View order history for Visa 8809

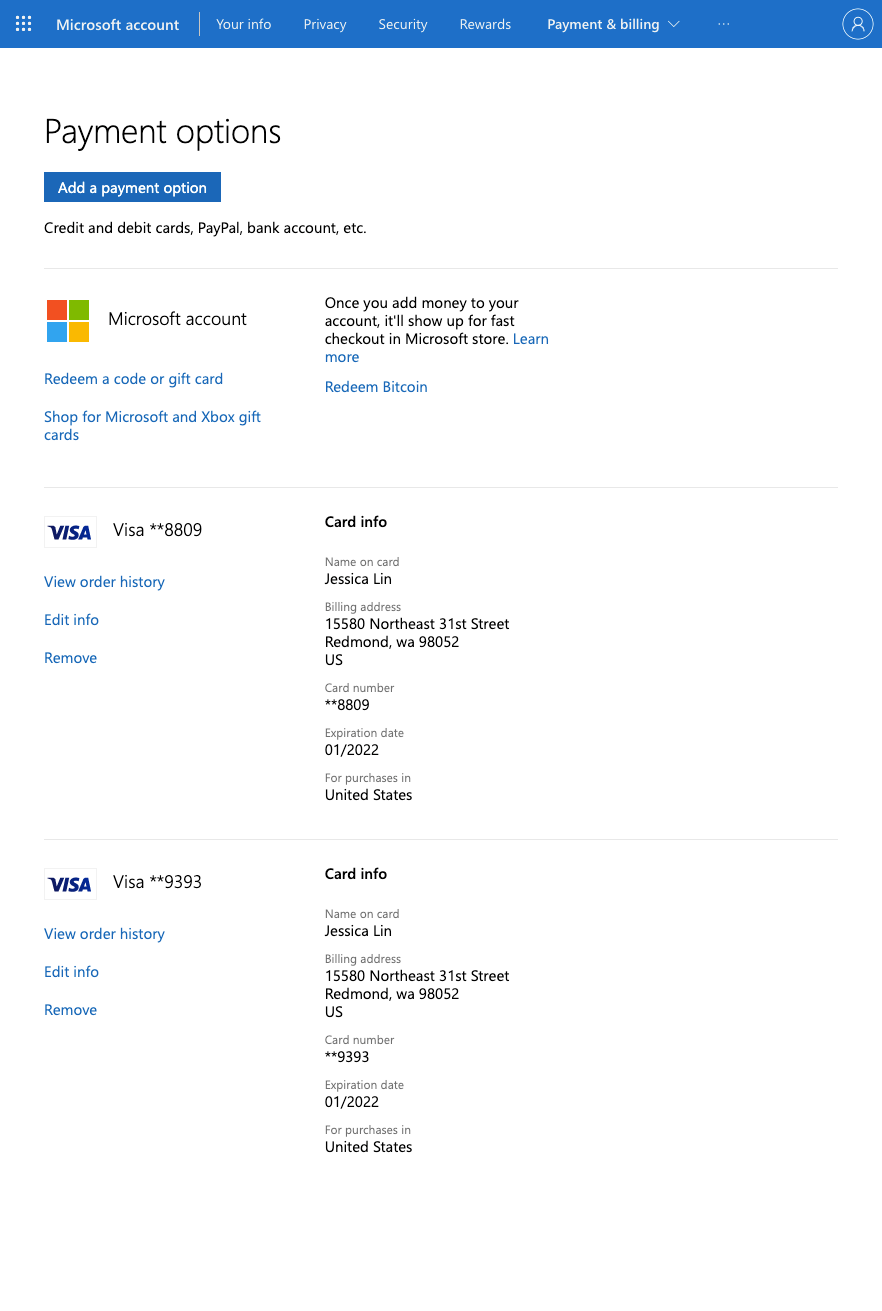104,582
